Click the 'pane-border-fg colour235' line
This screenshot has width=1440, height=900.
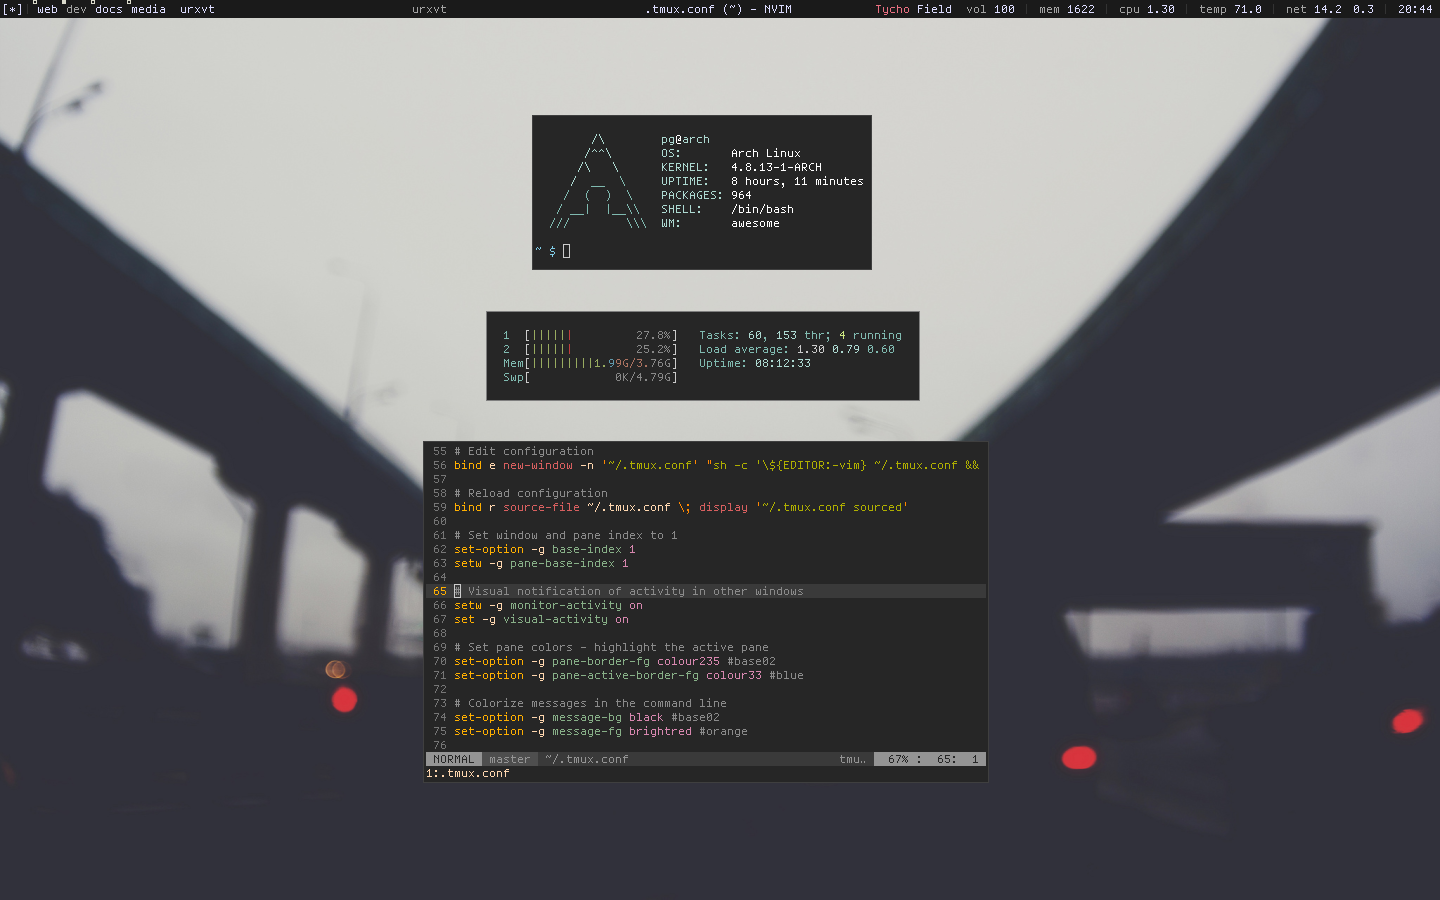tap(615, 661)
